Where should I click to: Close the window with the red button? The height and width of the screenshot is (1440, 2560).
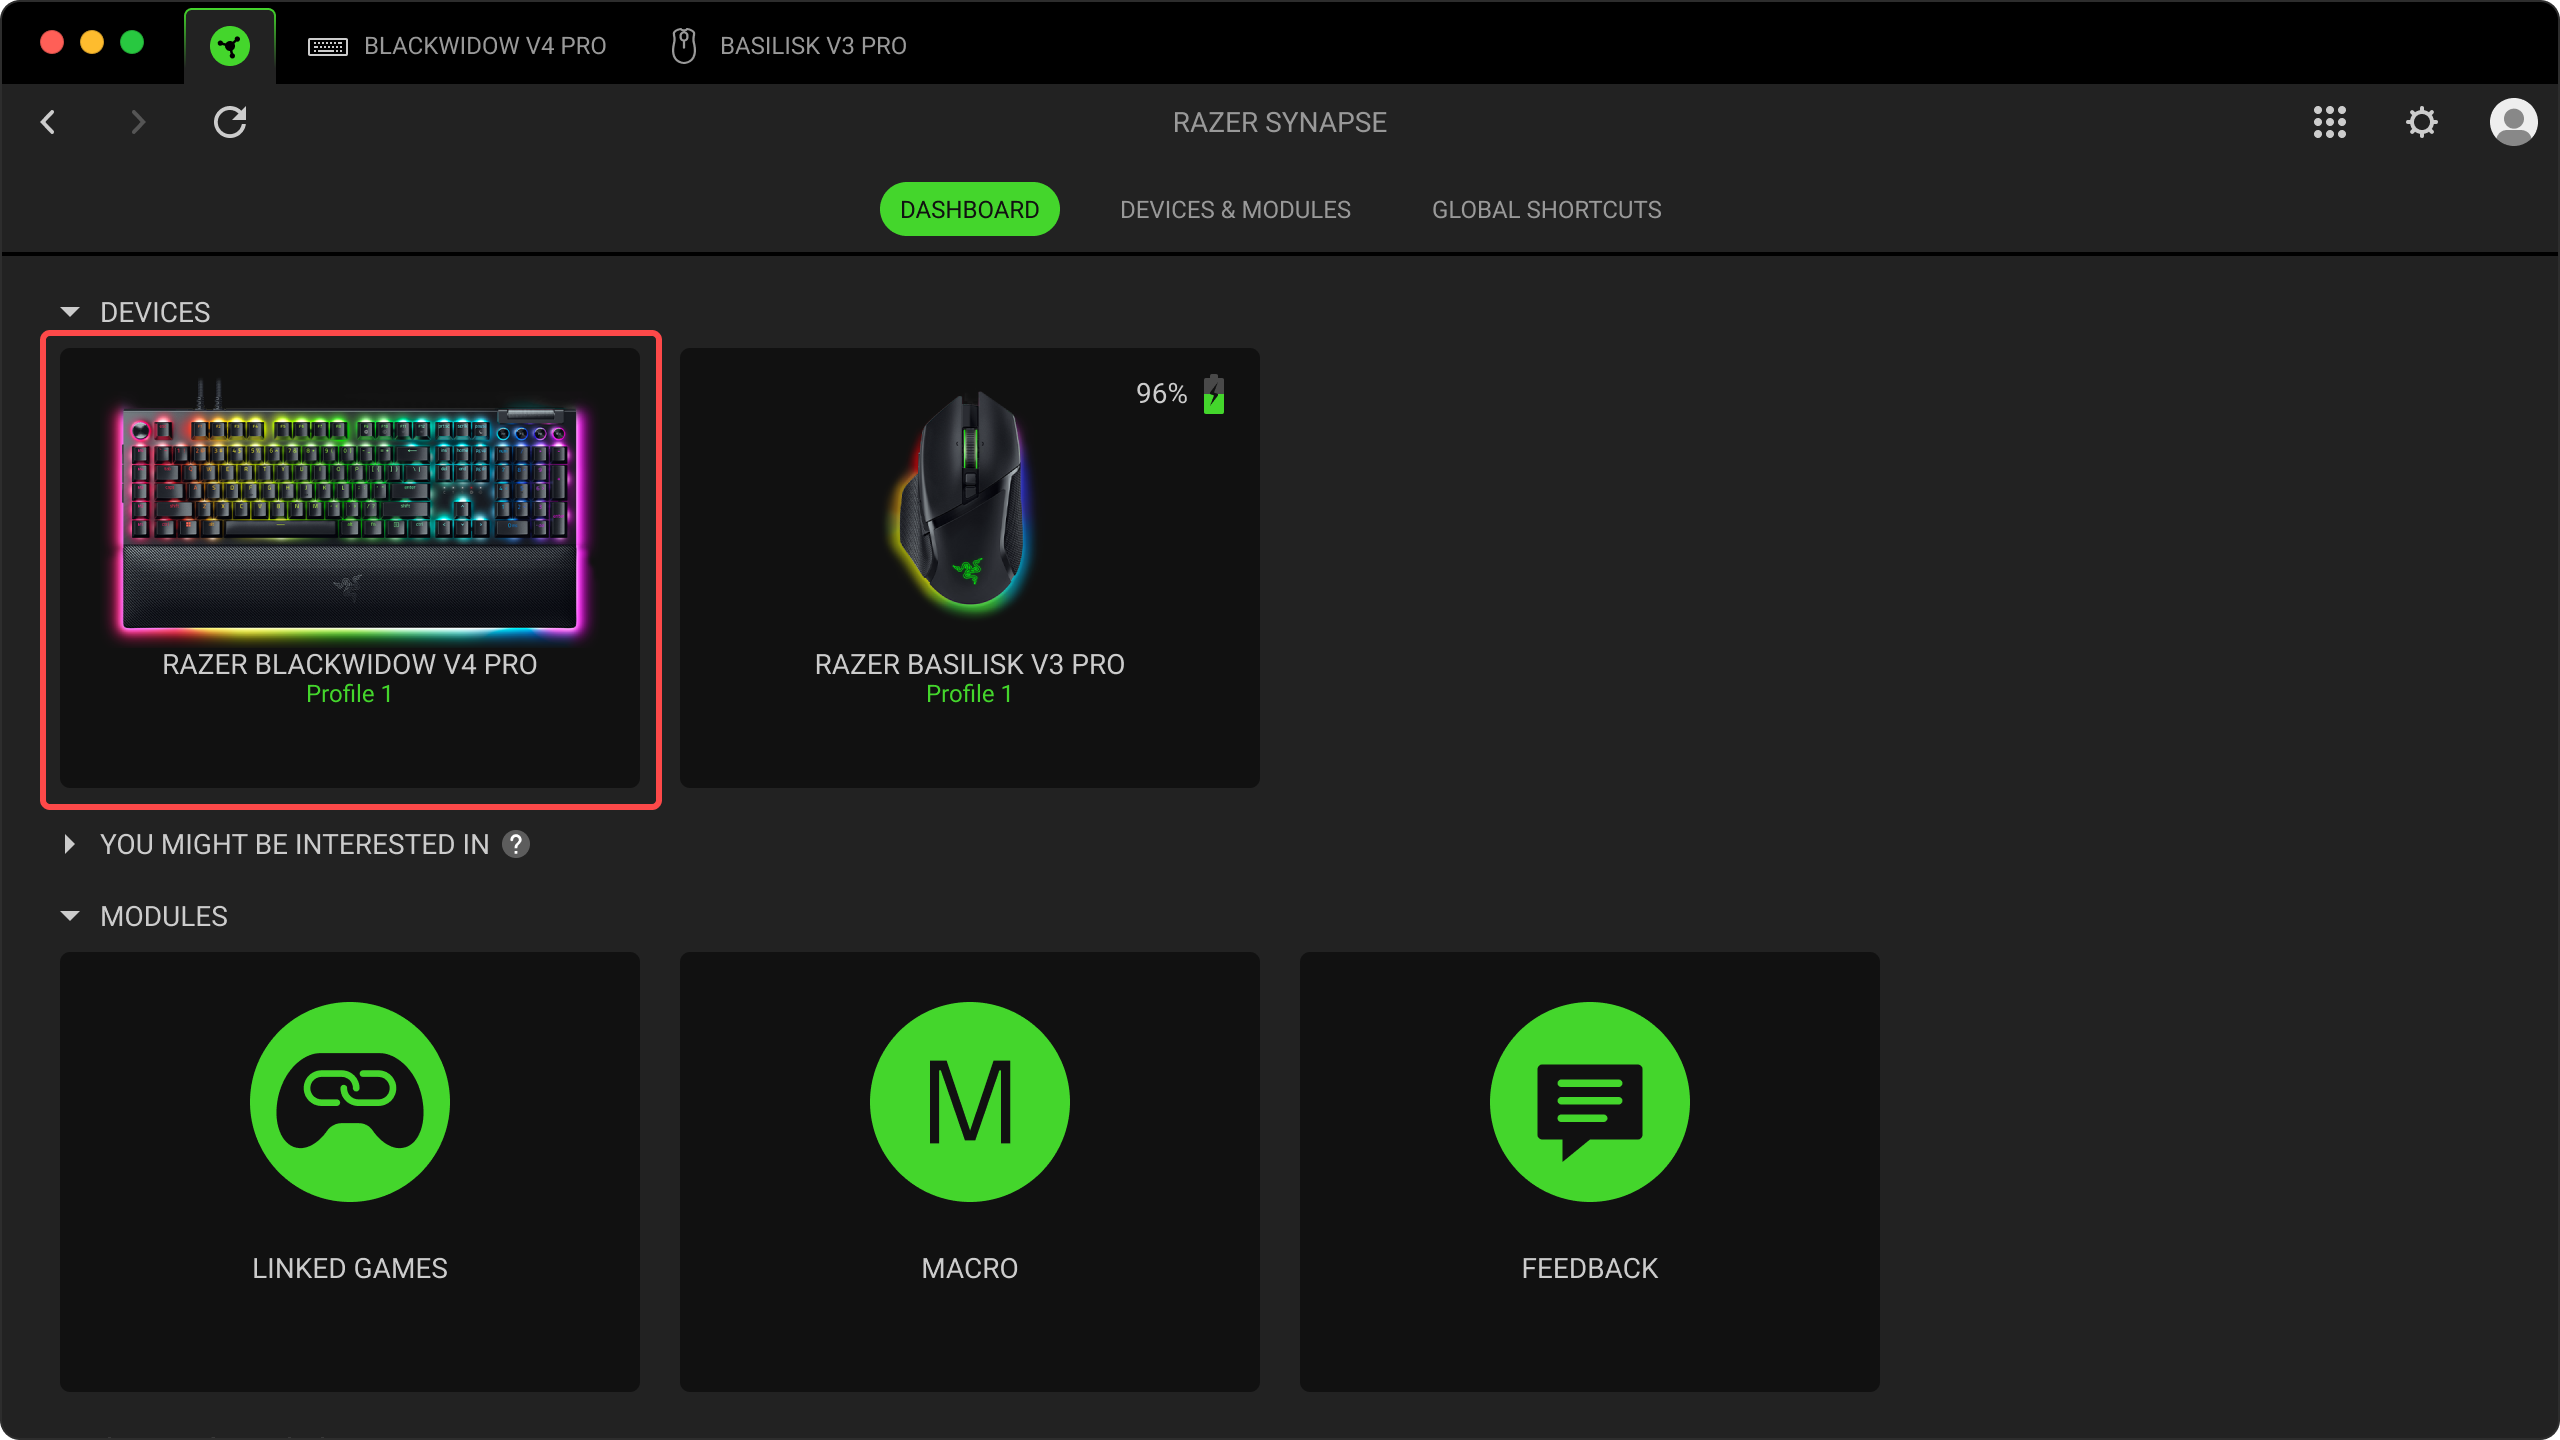tap(52, 42)
